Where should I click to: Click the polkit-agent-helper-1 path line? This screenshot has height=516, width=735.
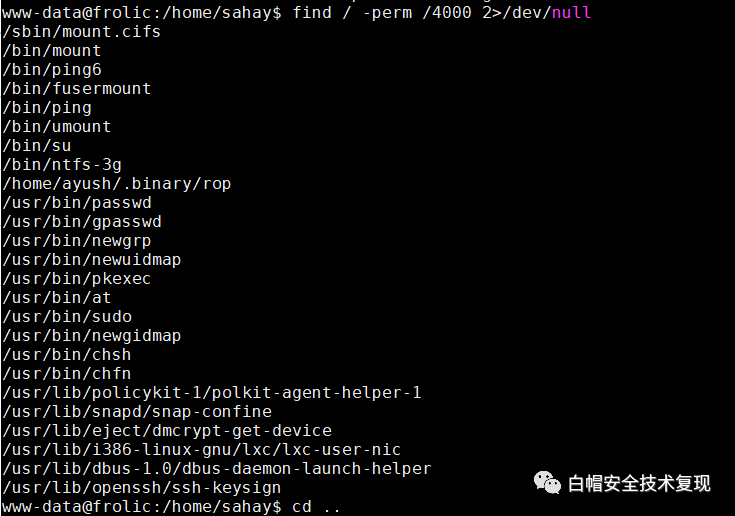tap(211, 393)
